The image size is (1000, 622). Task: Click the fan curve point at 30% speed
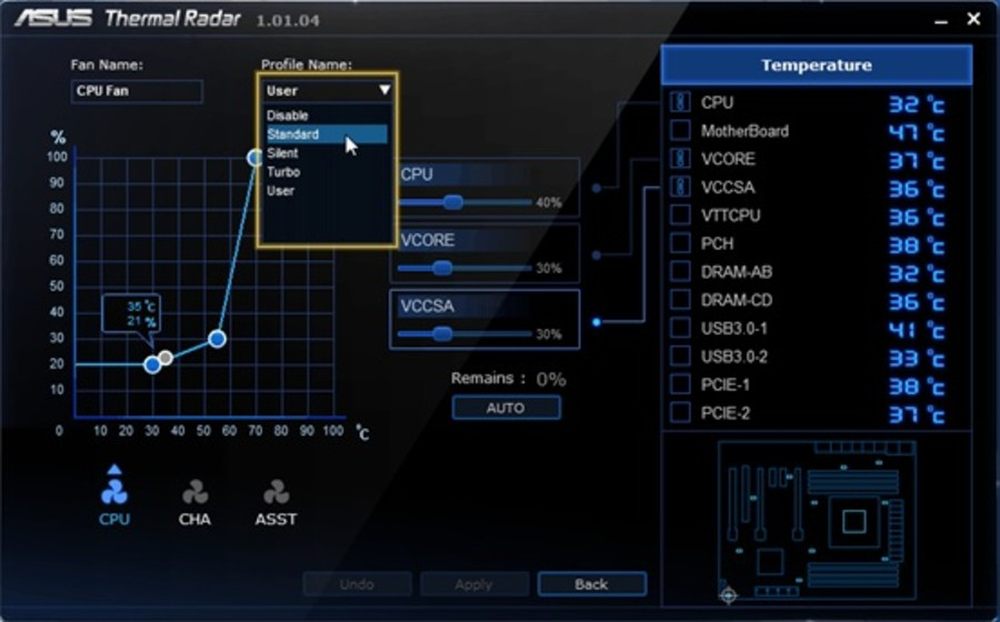pos(217,339)
